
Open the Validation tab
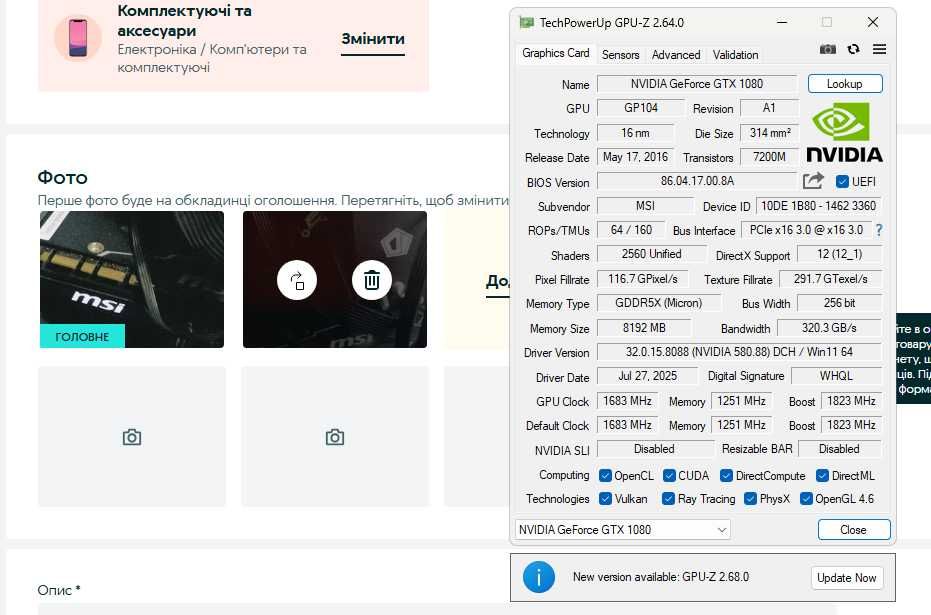tap(735, 55)
